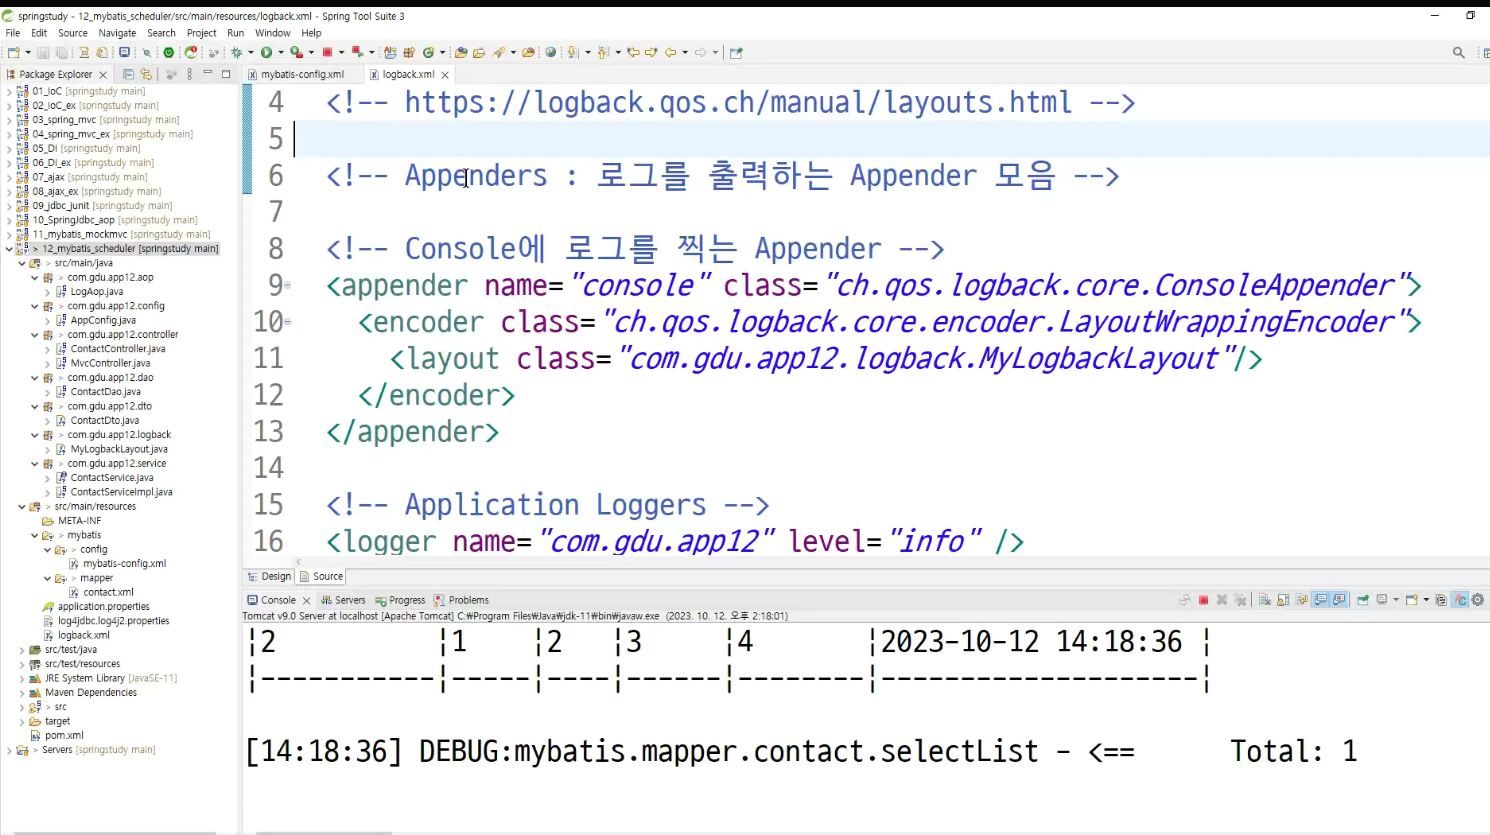This screenshot has width=1490, height=835.
Task: Click the Open Type toolbar icon
Action: click(460, 52)
